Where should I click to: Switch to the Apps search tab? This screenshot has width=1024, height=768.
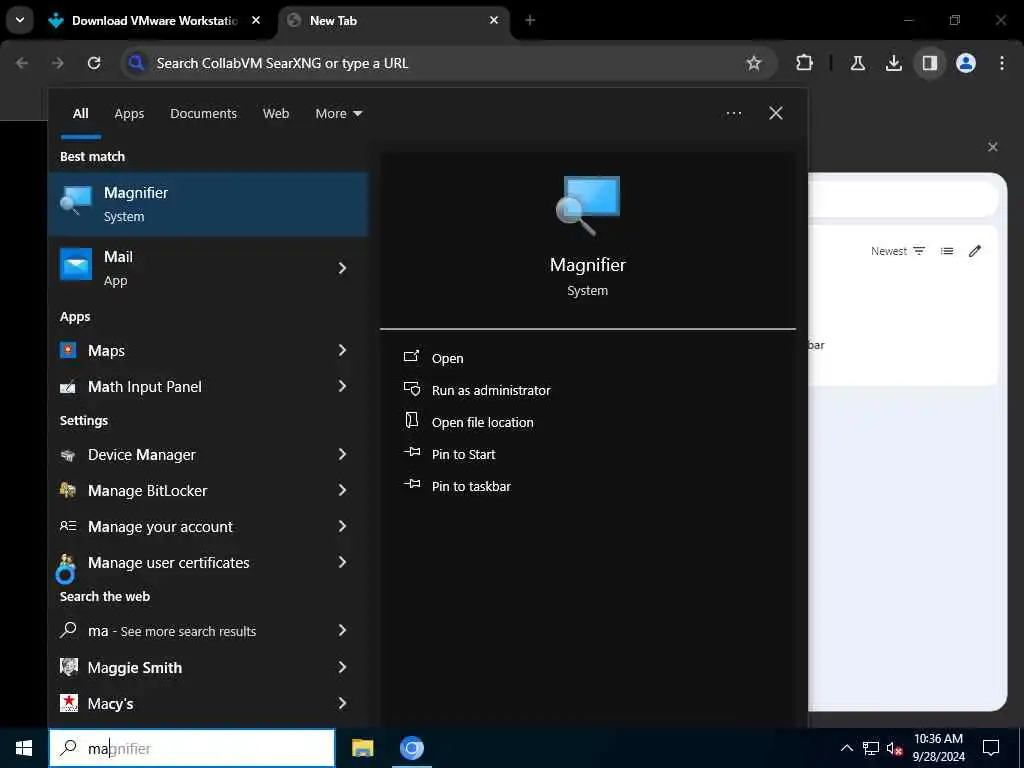click(x=129, y=114)
